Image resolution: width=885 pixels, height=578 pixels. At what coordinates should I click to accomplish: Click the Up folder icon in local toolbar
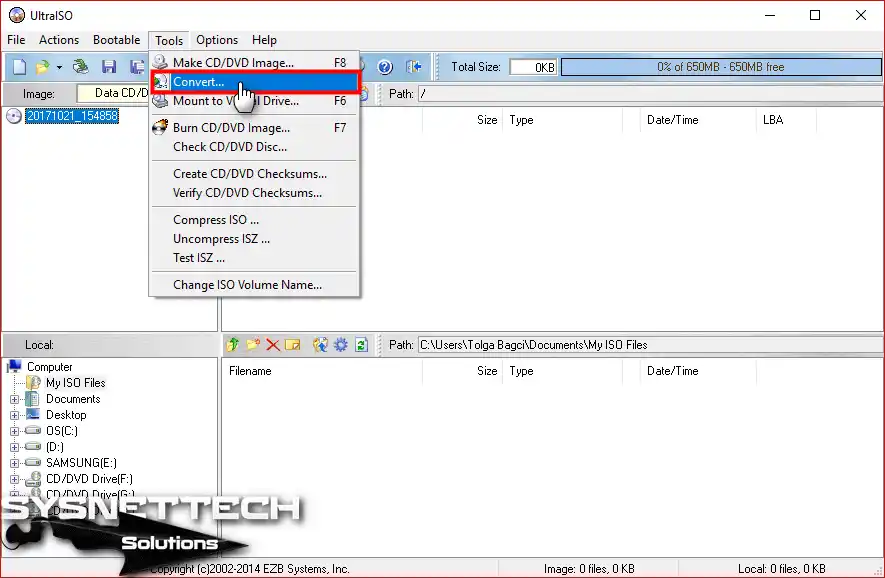click(x=233, y=345)
